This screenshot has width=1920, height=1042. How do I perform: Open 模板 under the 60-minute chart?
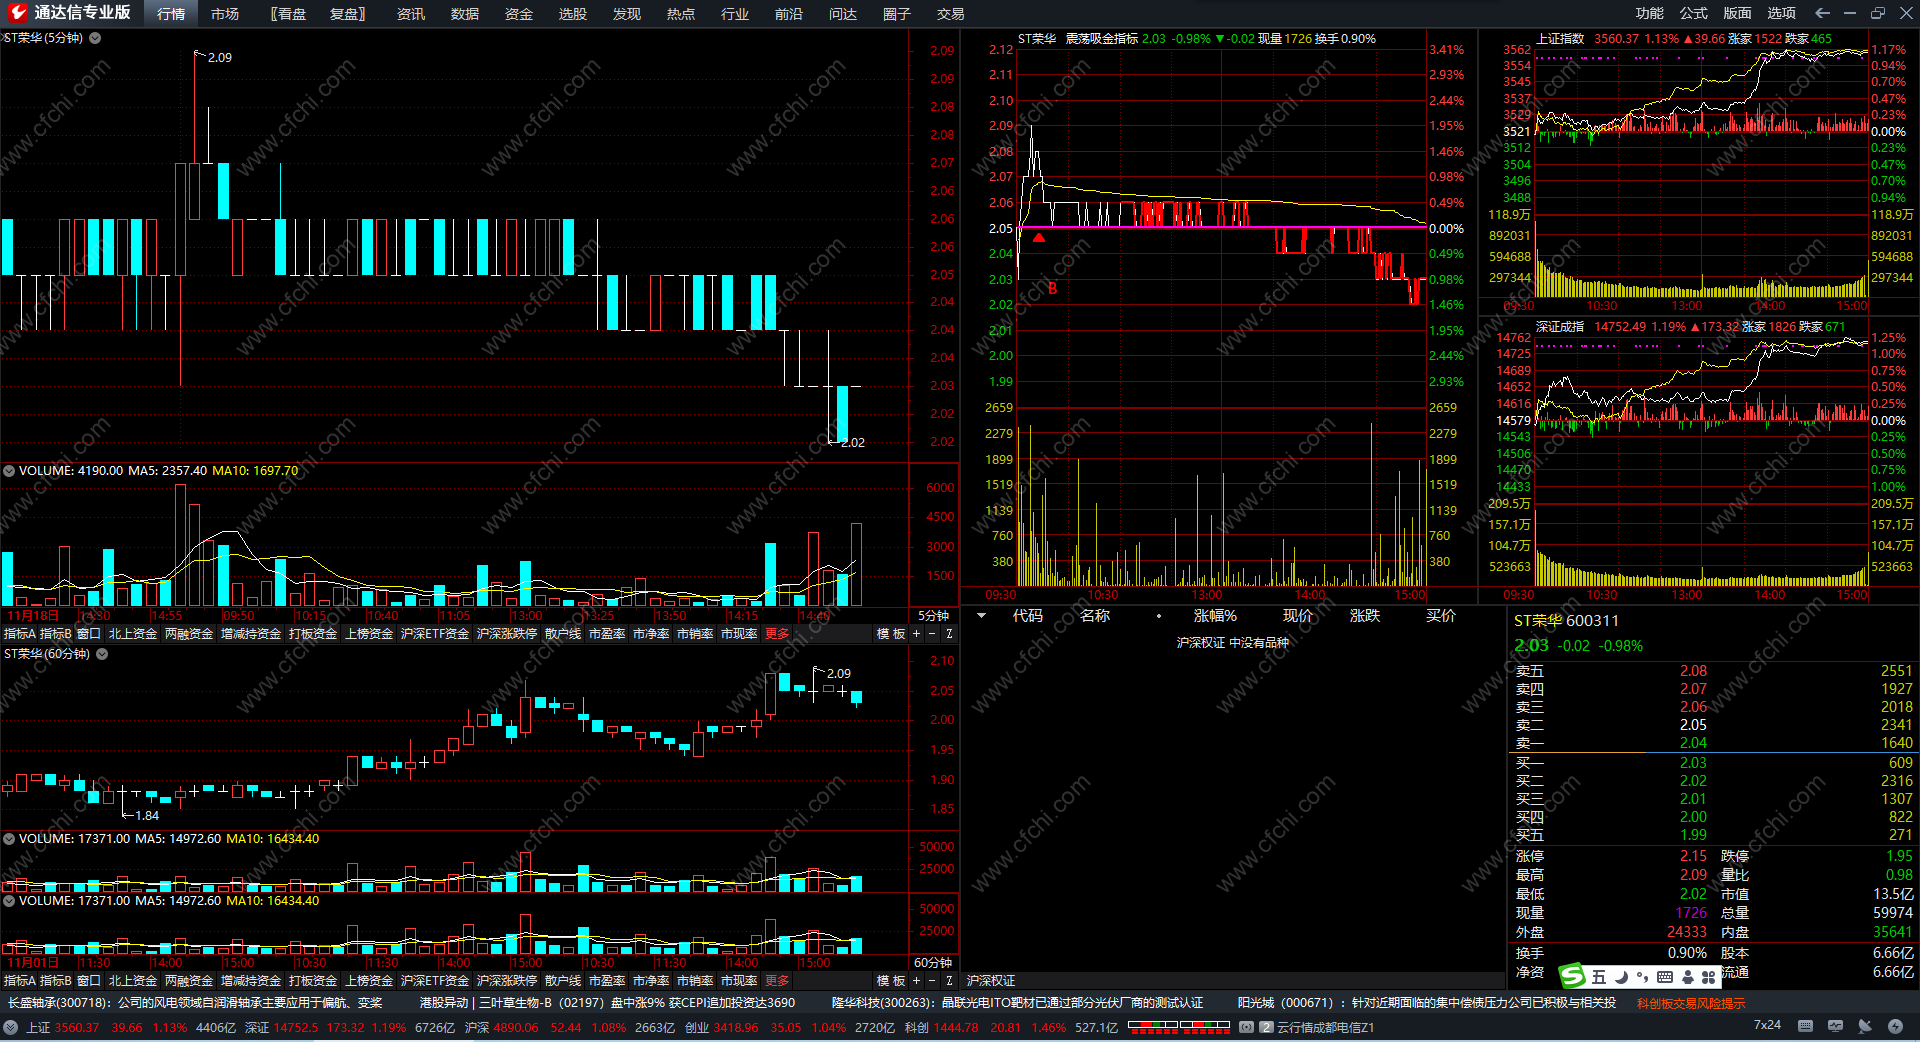(891, 981)
